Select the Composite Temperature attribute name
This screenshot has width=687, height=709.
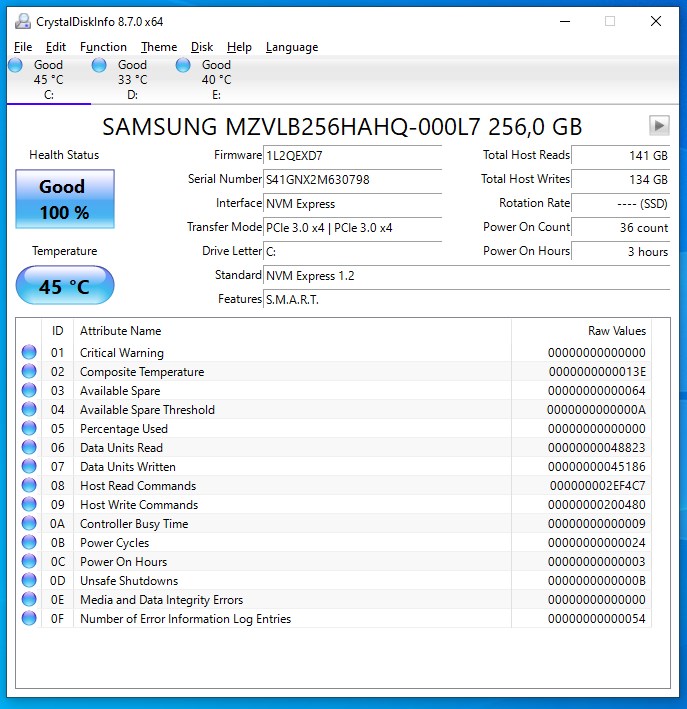coord(142,372)
